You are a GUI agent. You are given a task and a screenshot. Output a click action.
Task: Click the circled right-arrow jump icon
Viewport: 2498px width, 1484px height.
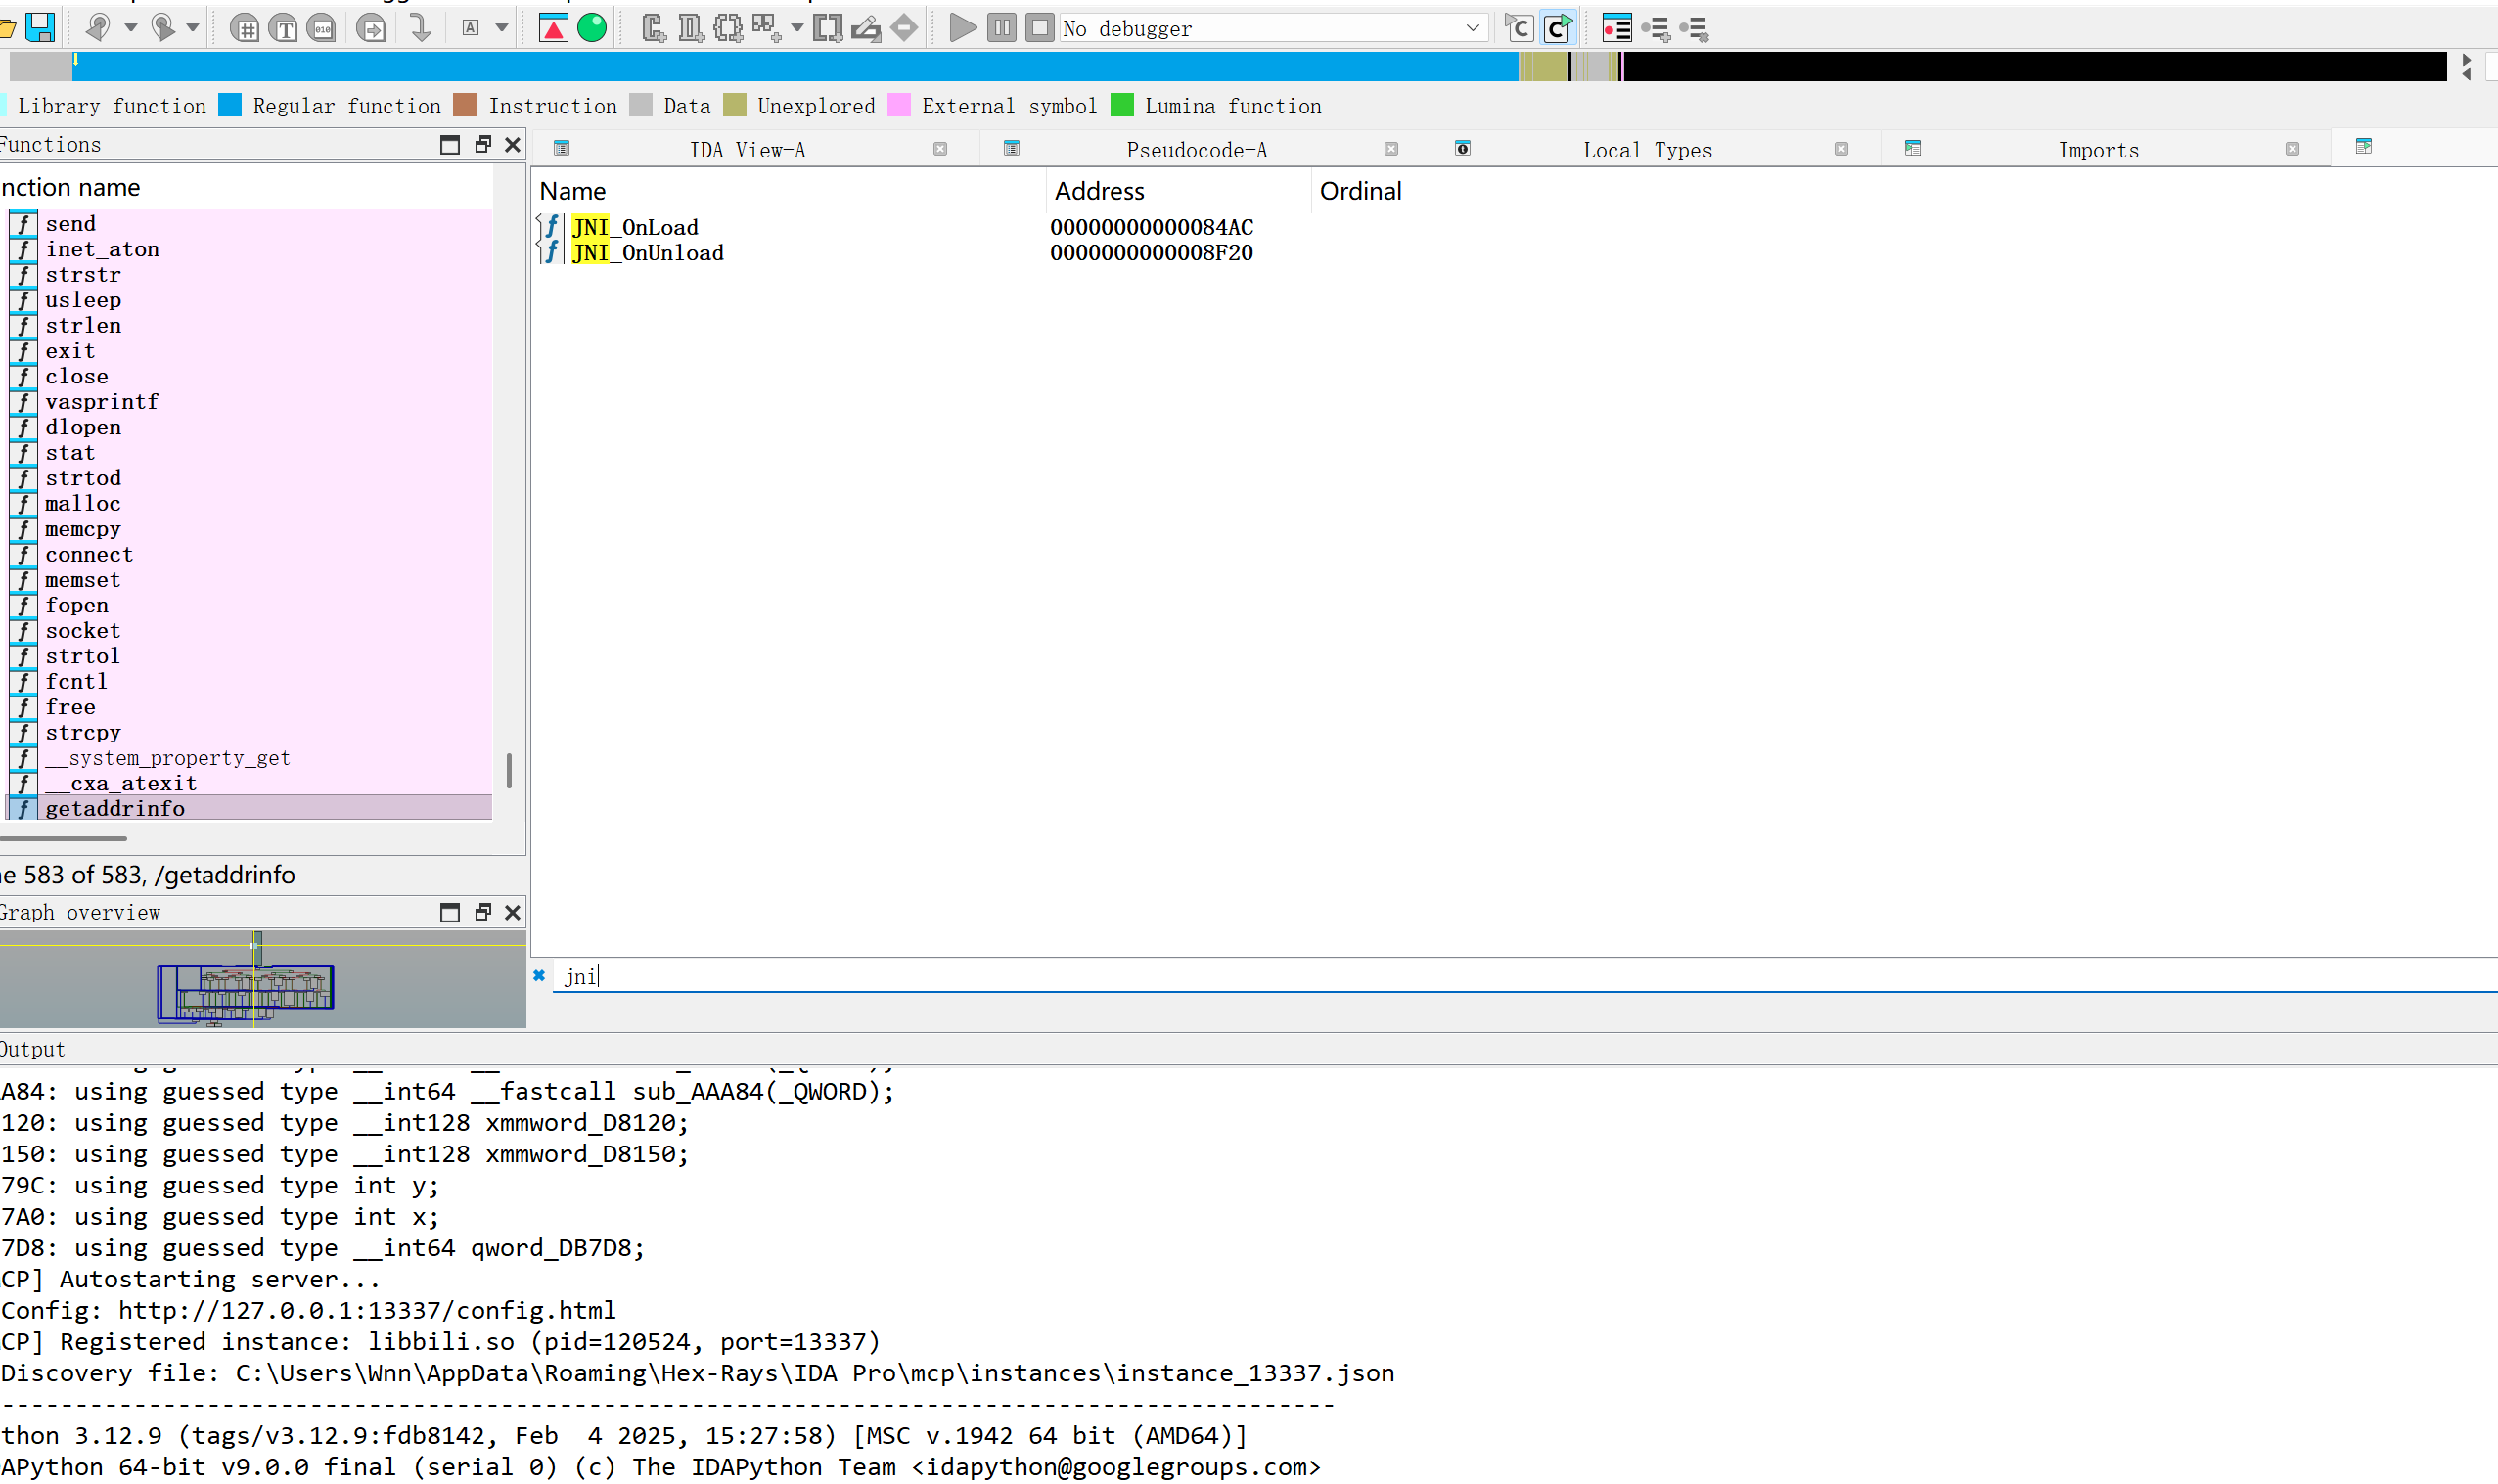(371, 28)
